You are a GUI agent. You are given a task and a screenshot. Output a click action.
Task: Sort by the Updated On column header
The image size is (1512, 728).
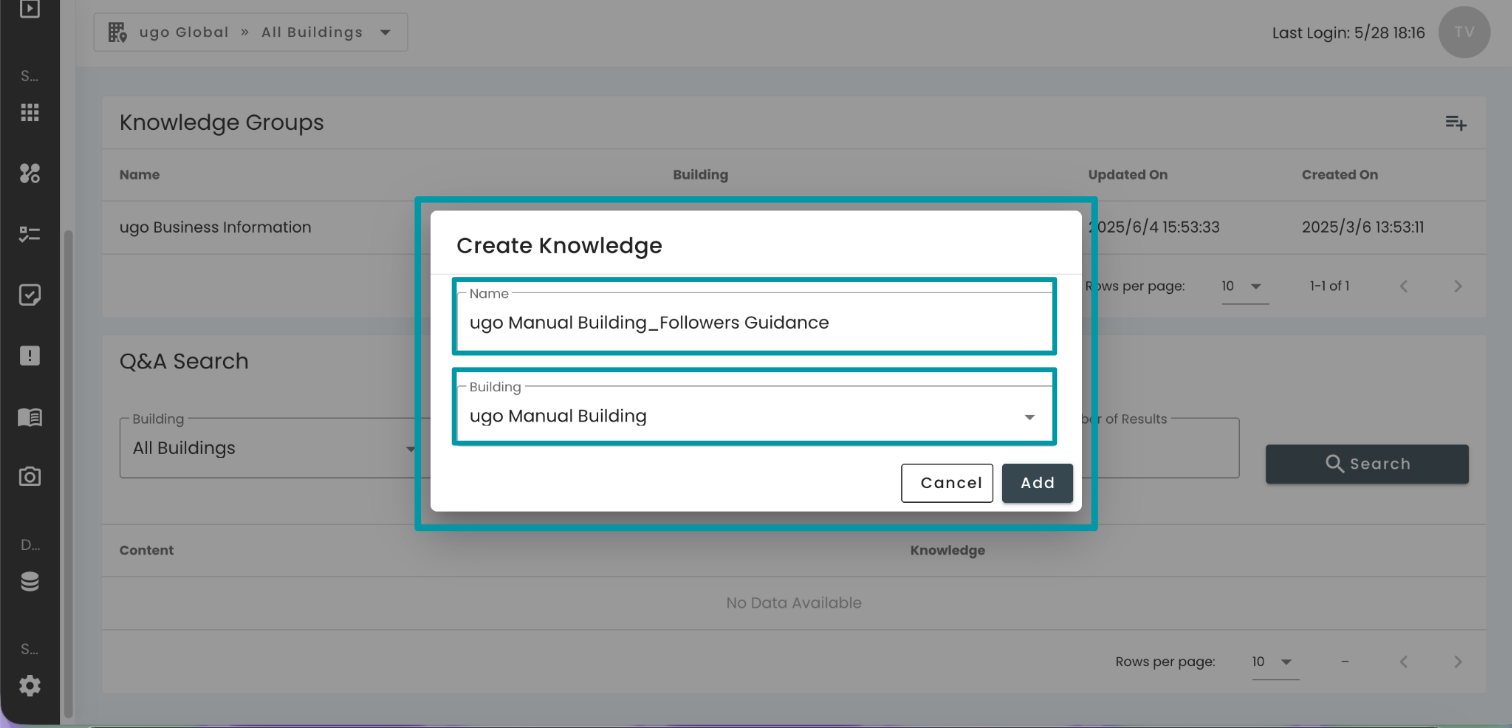[x=1128, y=174]
